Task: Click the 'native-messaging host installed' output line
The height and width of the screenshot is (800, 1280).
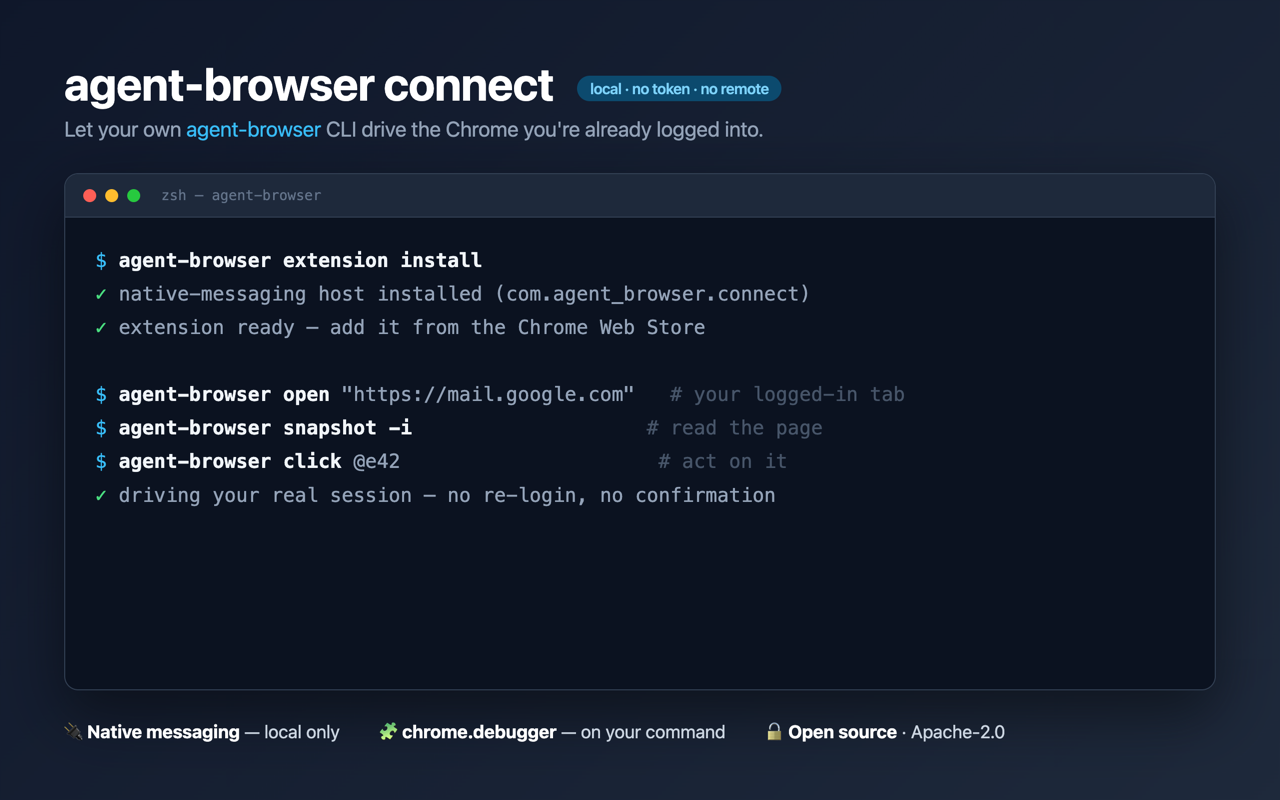Action: coord(464,294)
